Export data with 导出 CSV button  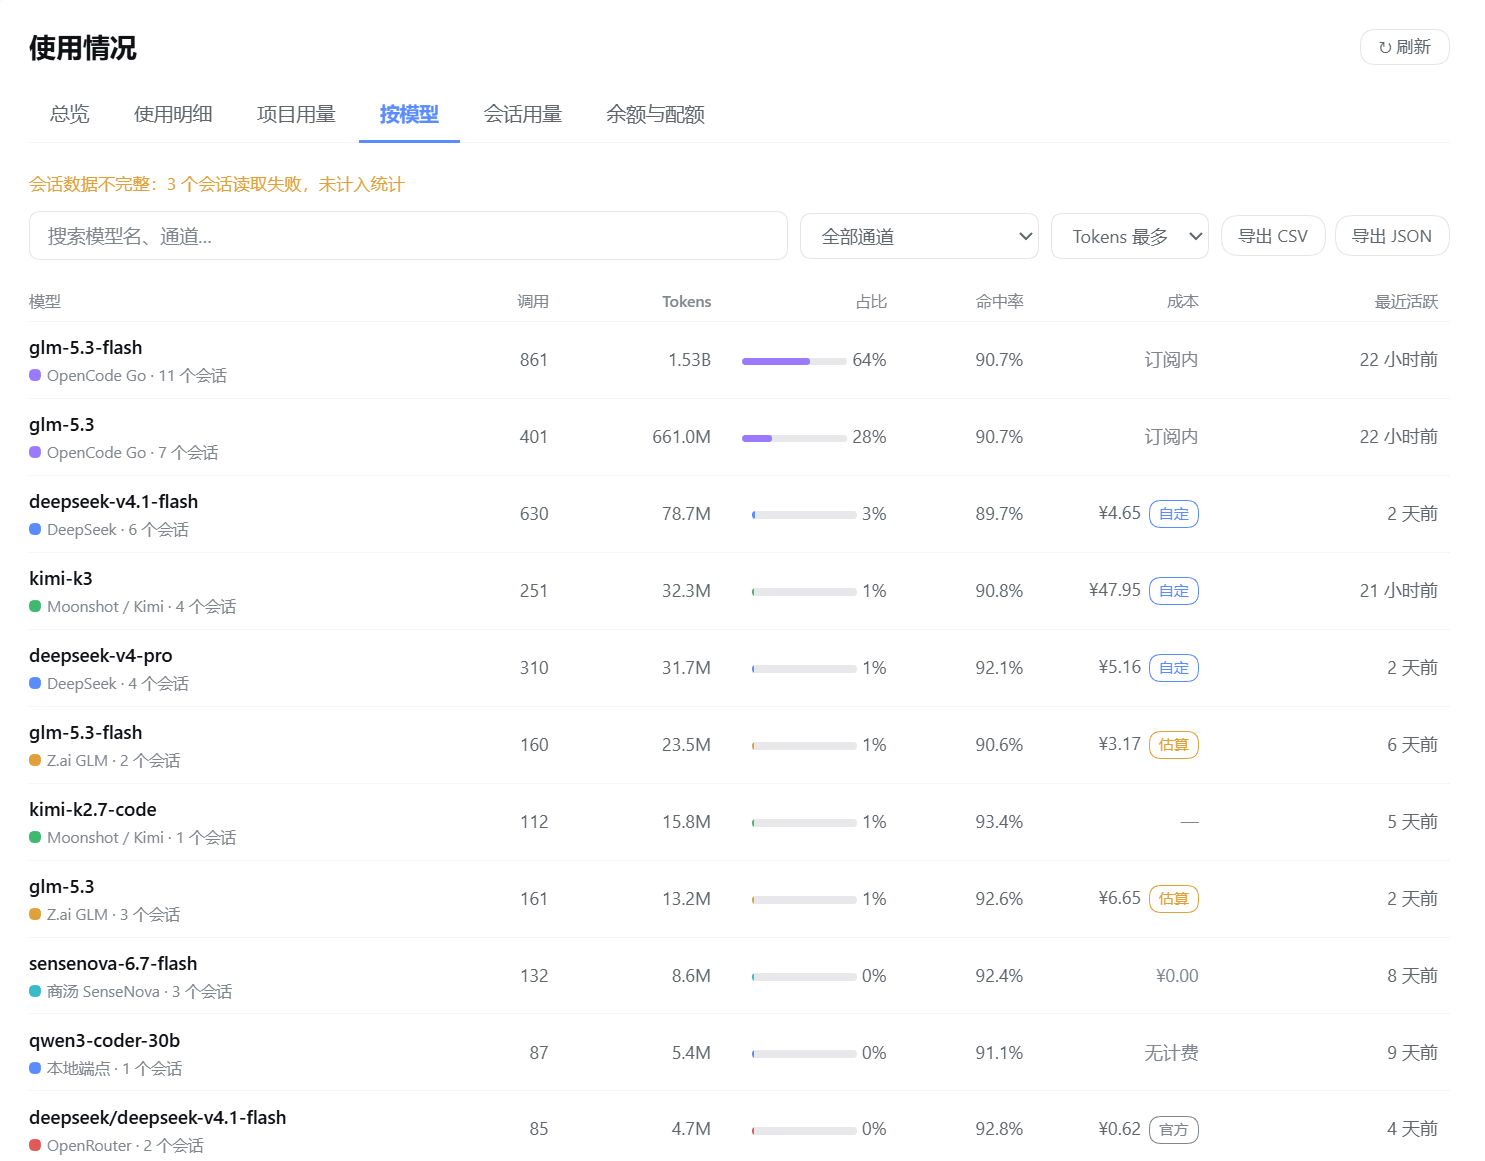(x=1273, y=236)
